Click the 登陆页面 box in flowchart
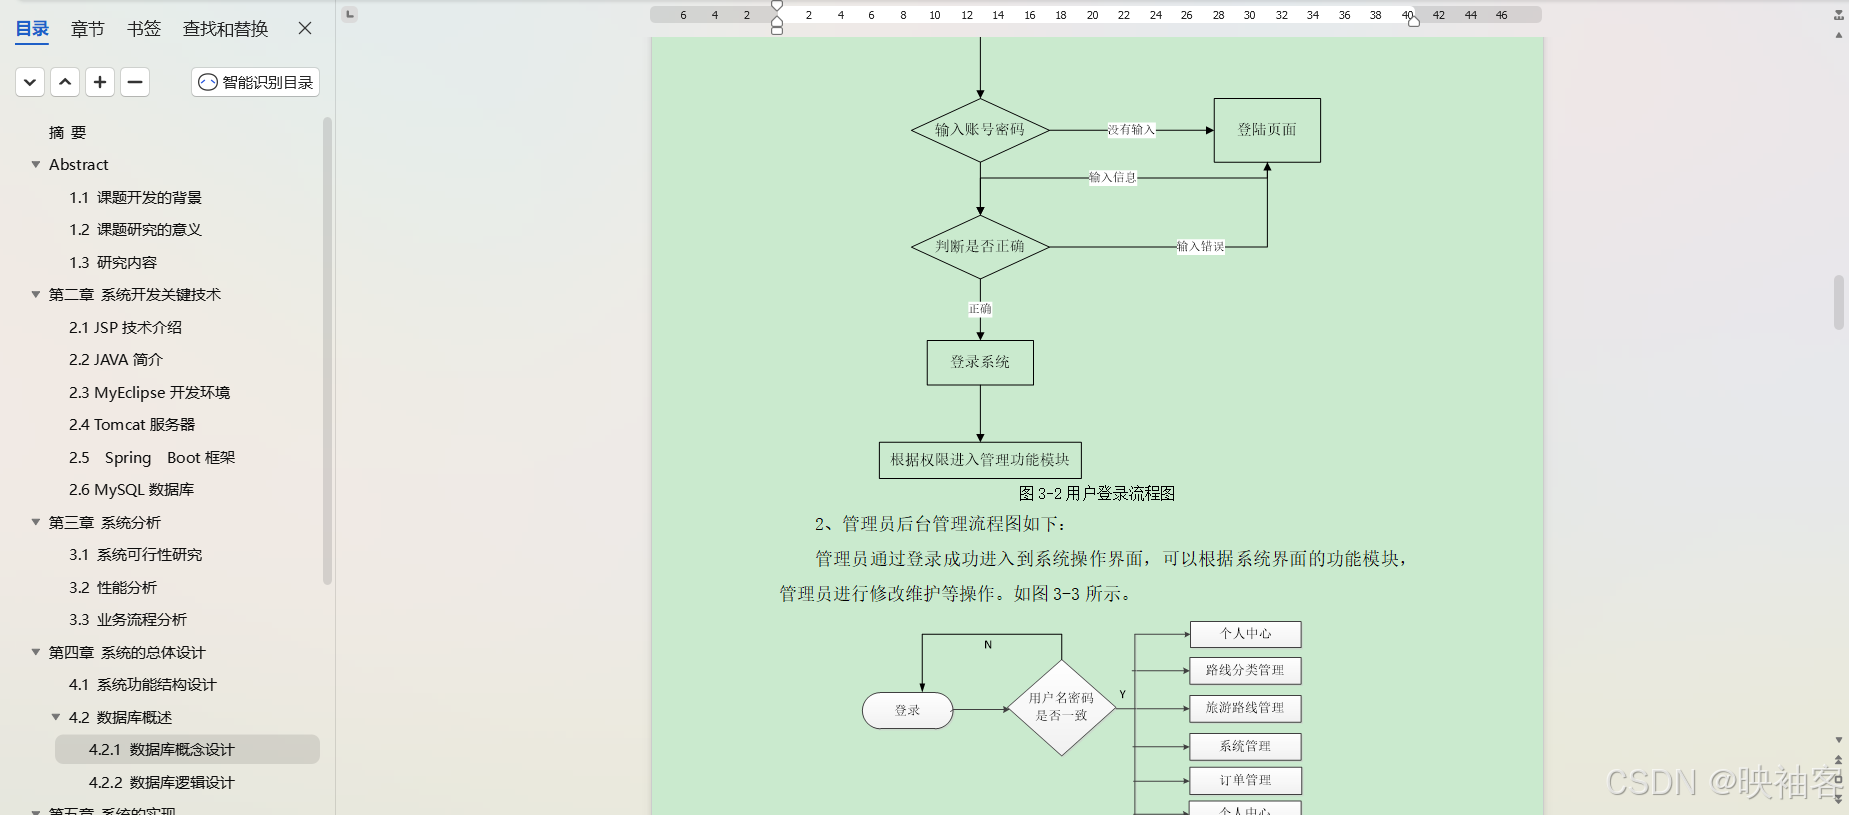This screenshot has width=1849, height=815. pyautogui.click(x=1267, y=130)
